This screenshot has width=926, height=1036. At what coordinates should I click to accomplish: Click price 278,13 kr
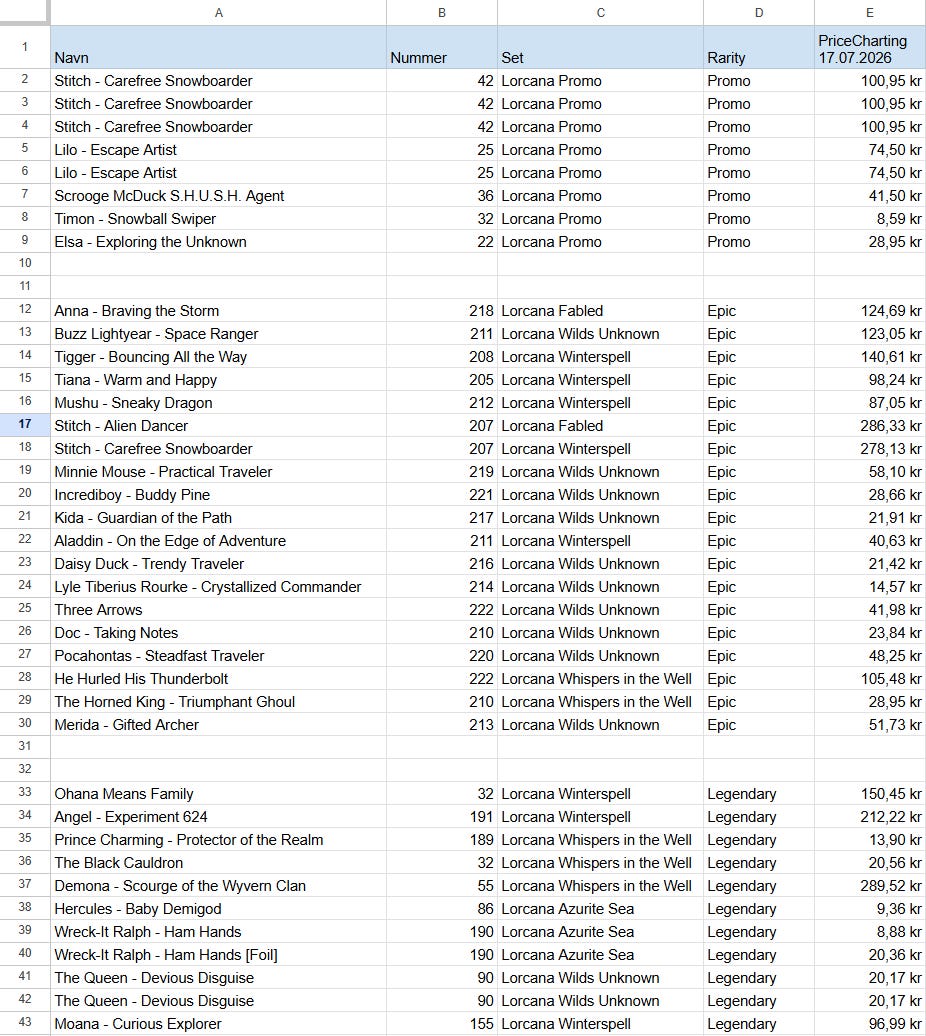pyautogui.click(x=870, y=449)
